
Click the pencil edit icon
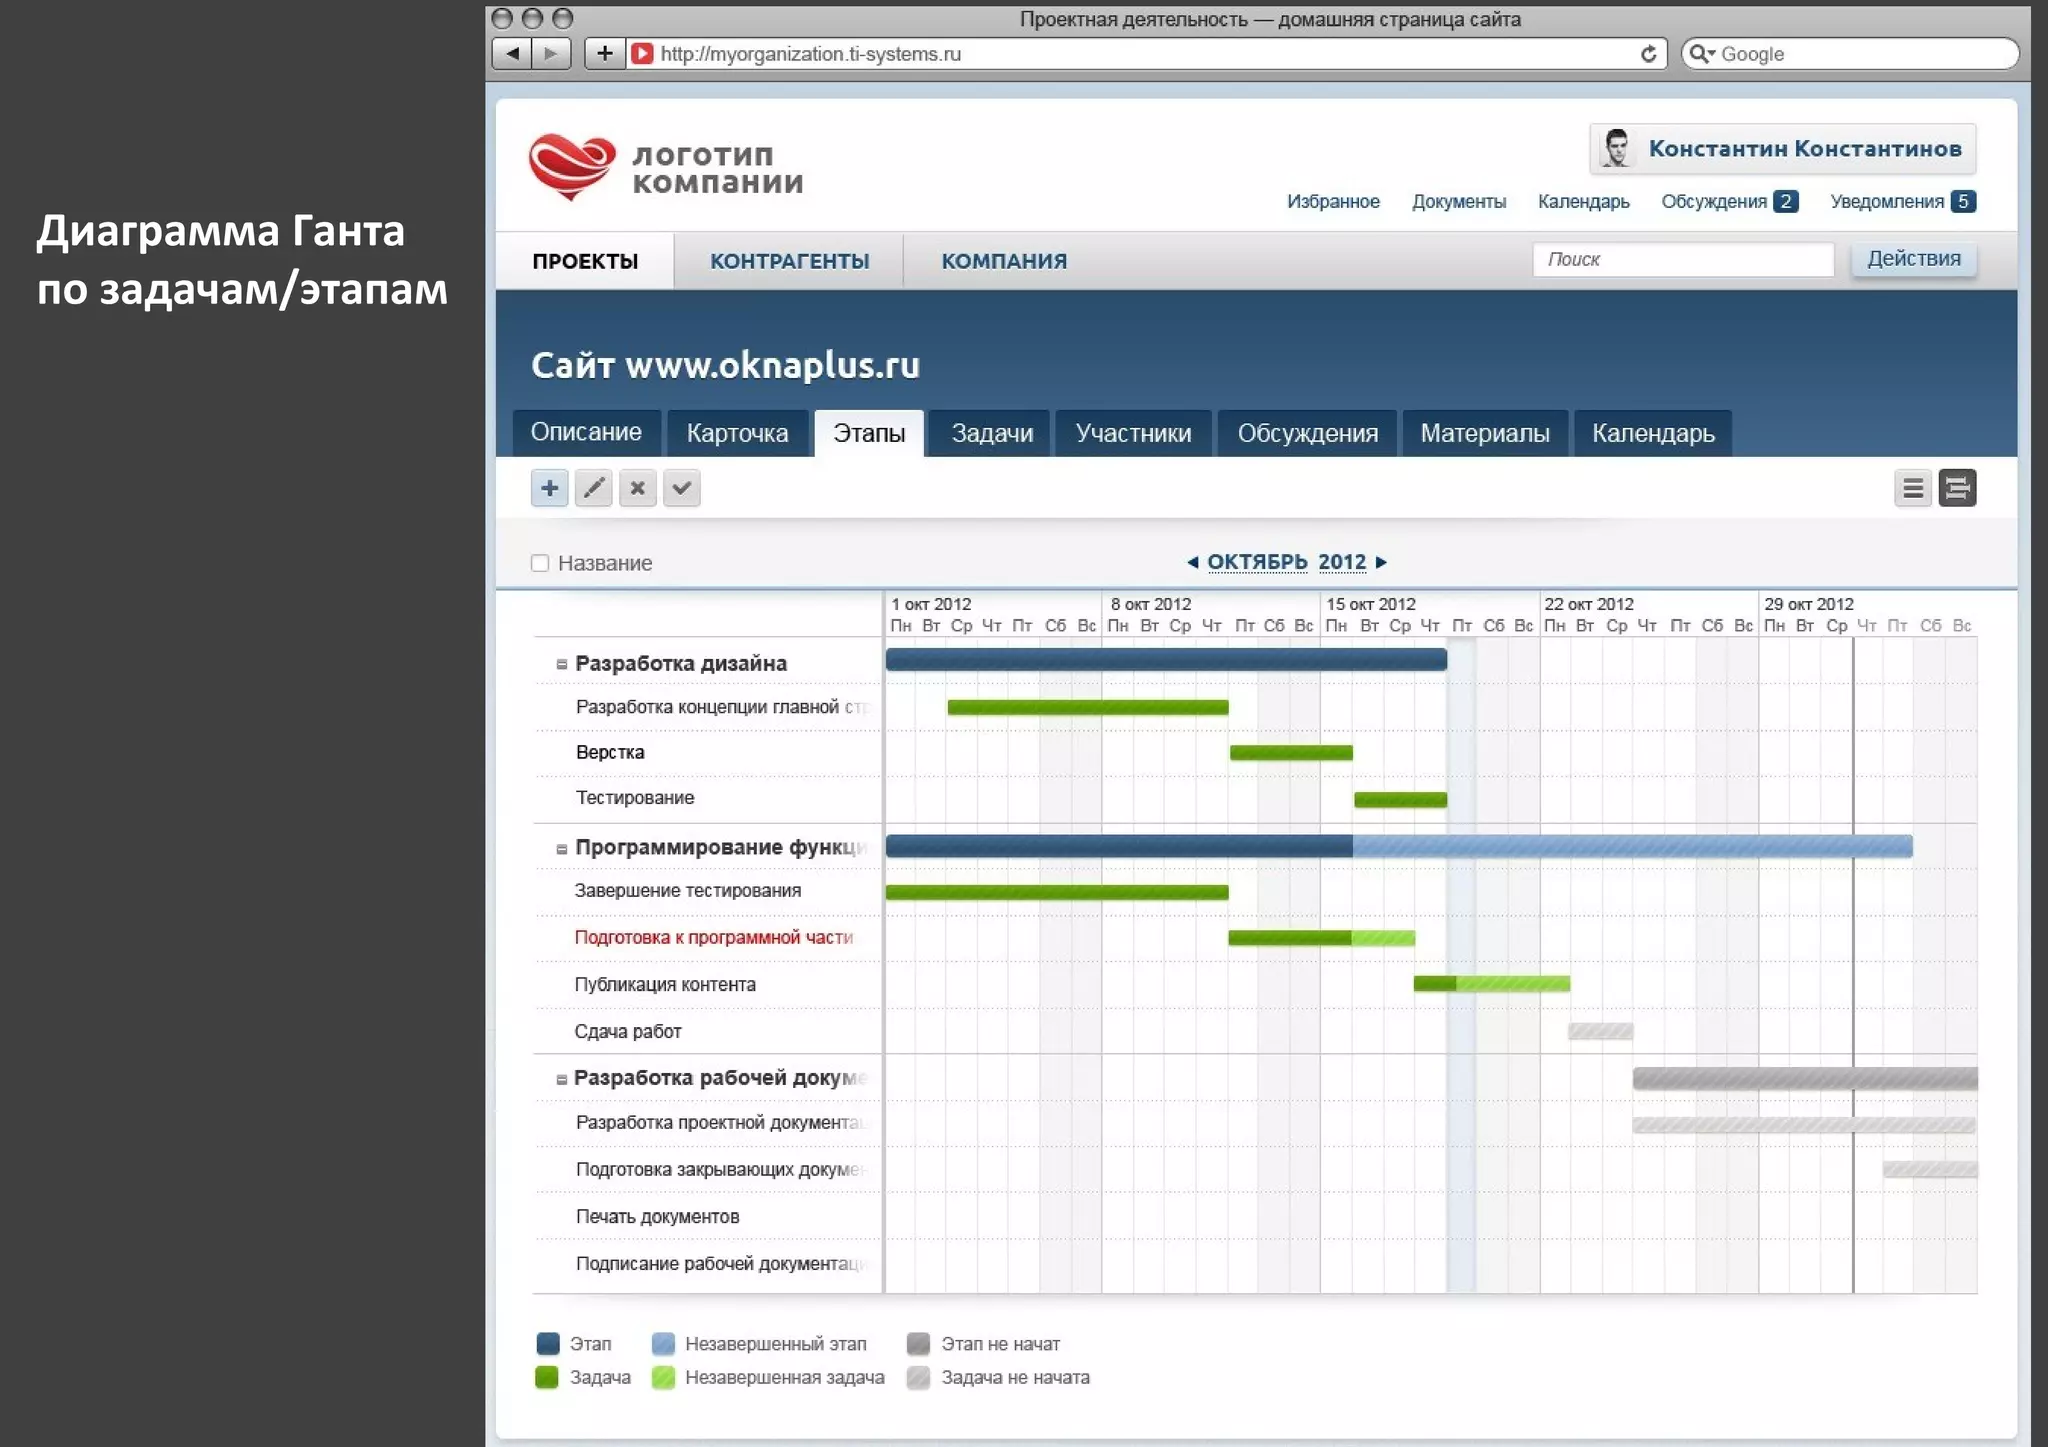tap(593, 488)
